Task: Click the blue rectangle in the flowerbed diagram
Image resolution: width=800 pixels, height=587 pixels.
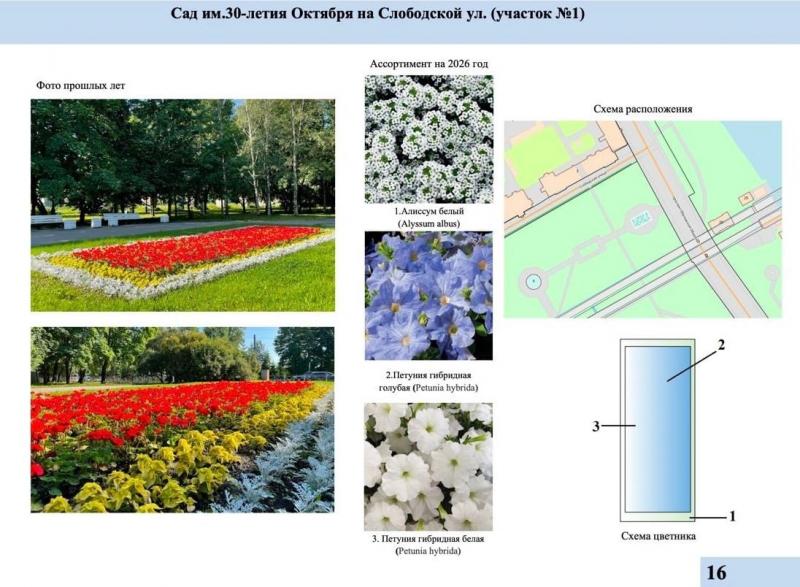Action: 658,427
